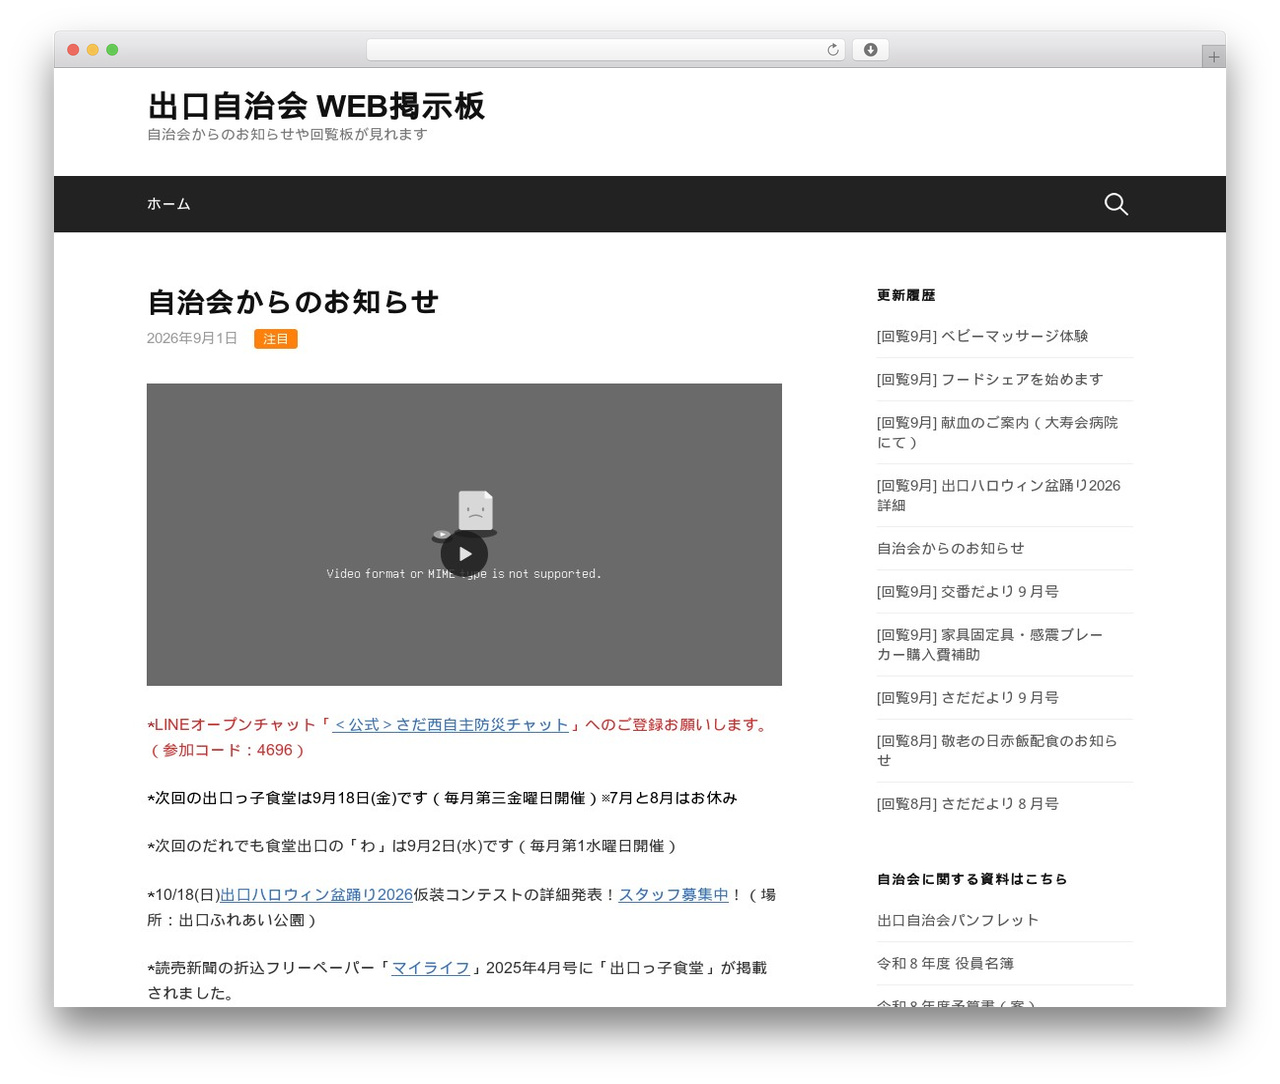Viewport: 1280px width, 1084px height.
Task: Open the マイライフ link
Action: 430,968
